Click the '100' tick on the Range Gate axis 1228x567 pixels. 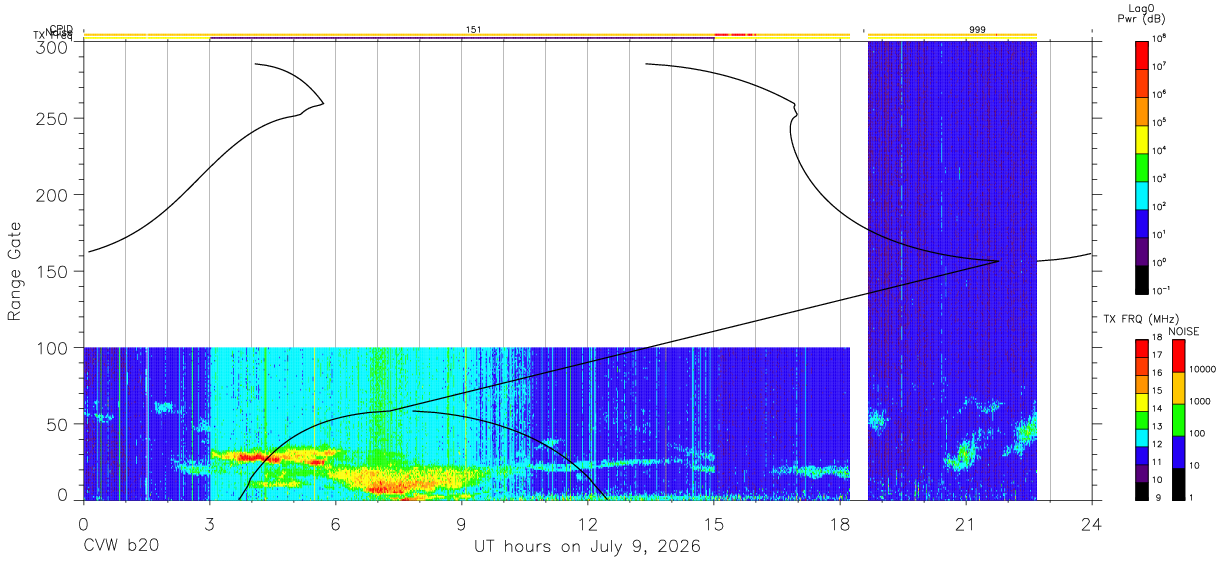(54, 347)
